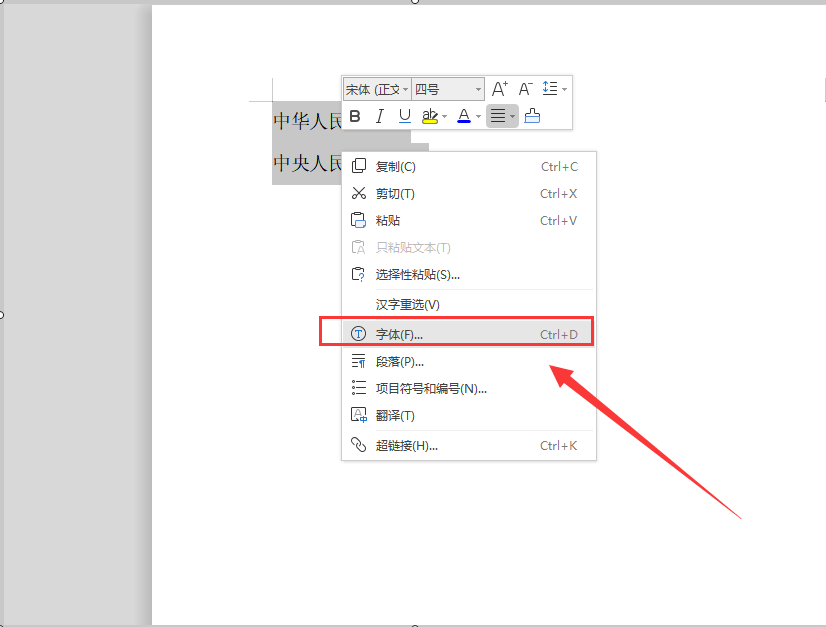Click the selected text 中华人民 in the document
826x627 pixels.
tap(308, 121)
